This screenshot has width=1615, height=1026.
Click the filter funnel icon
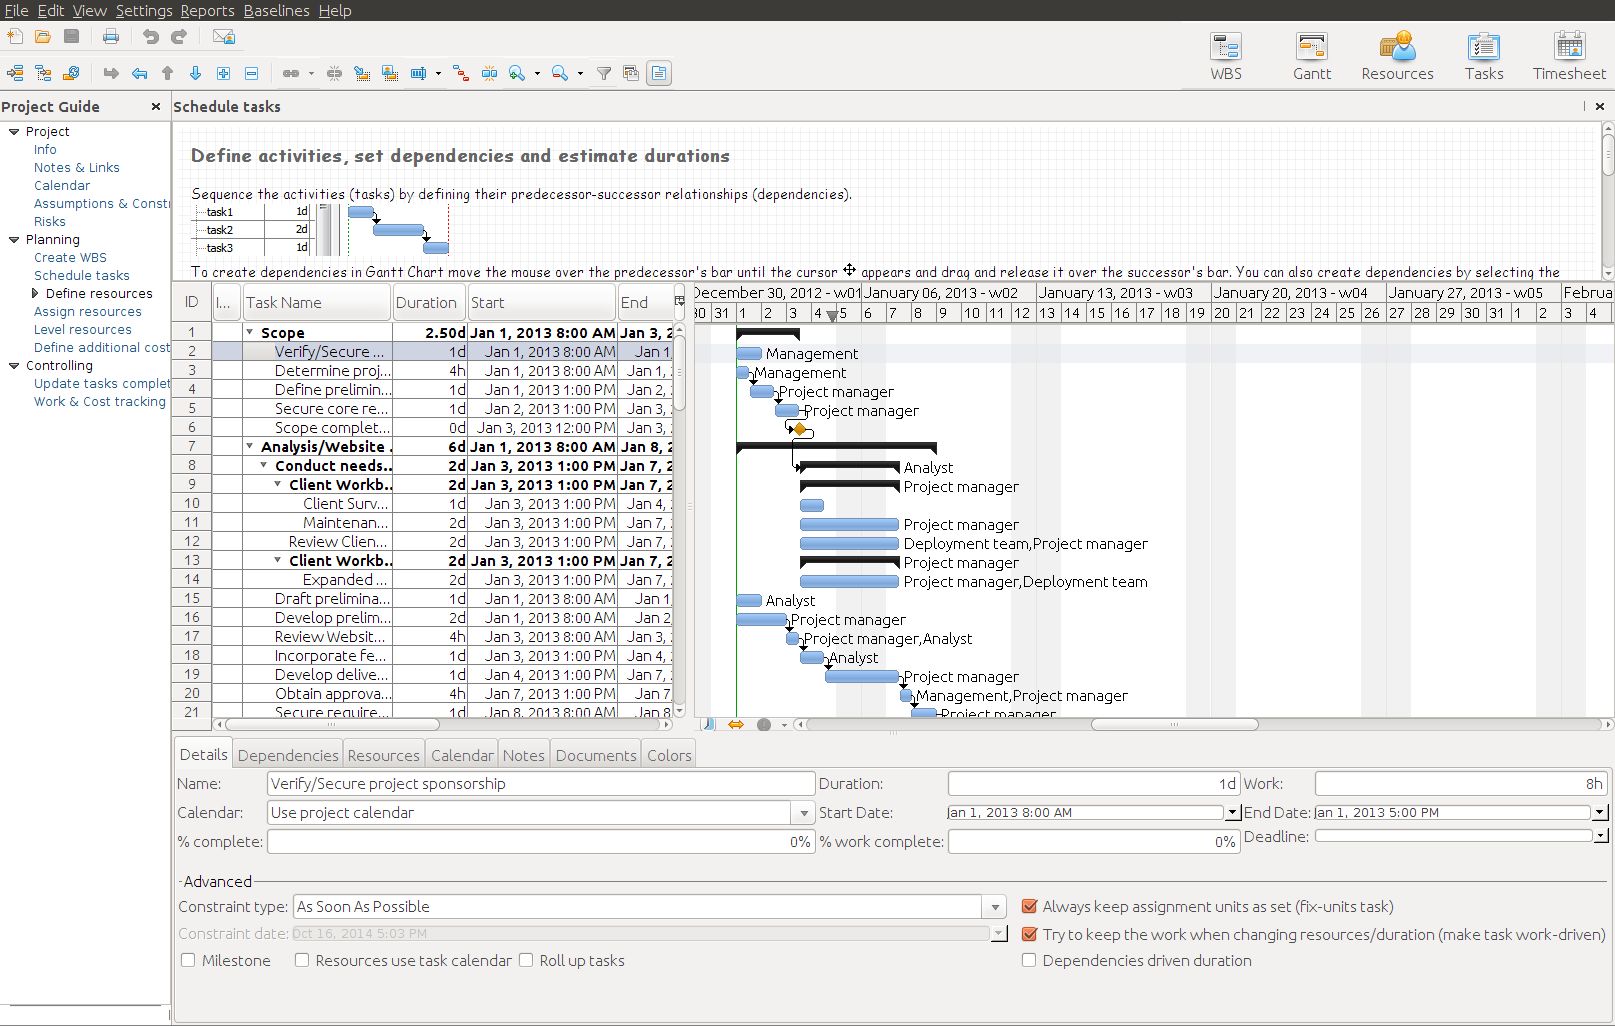tap(604, 73)
